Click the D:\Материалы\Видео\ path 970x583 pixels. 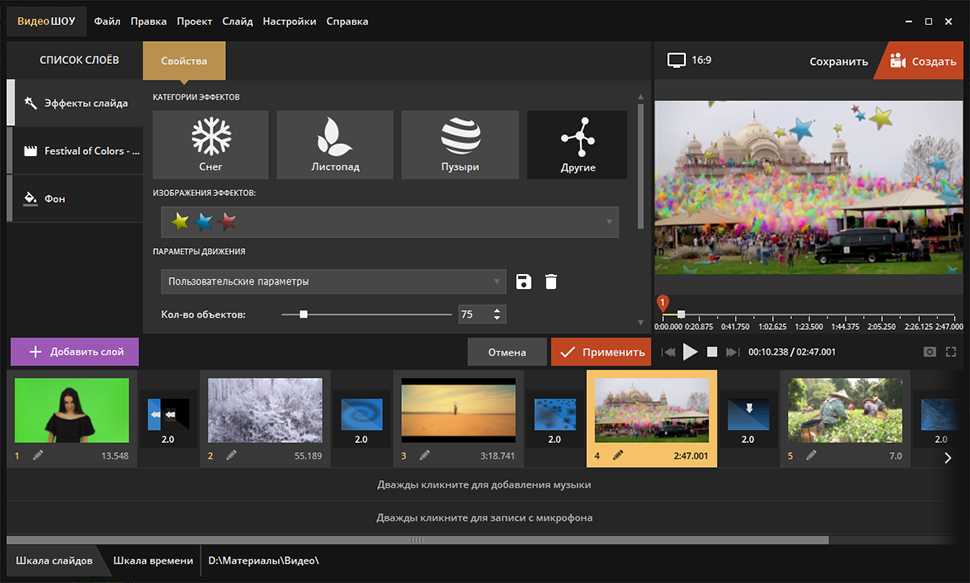pos(264,561)
